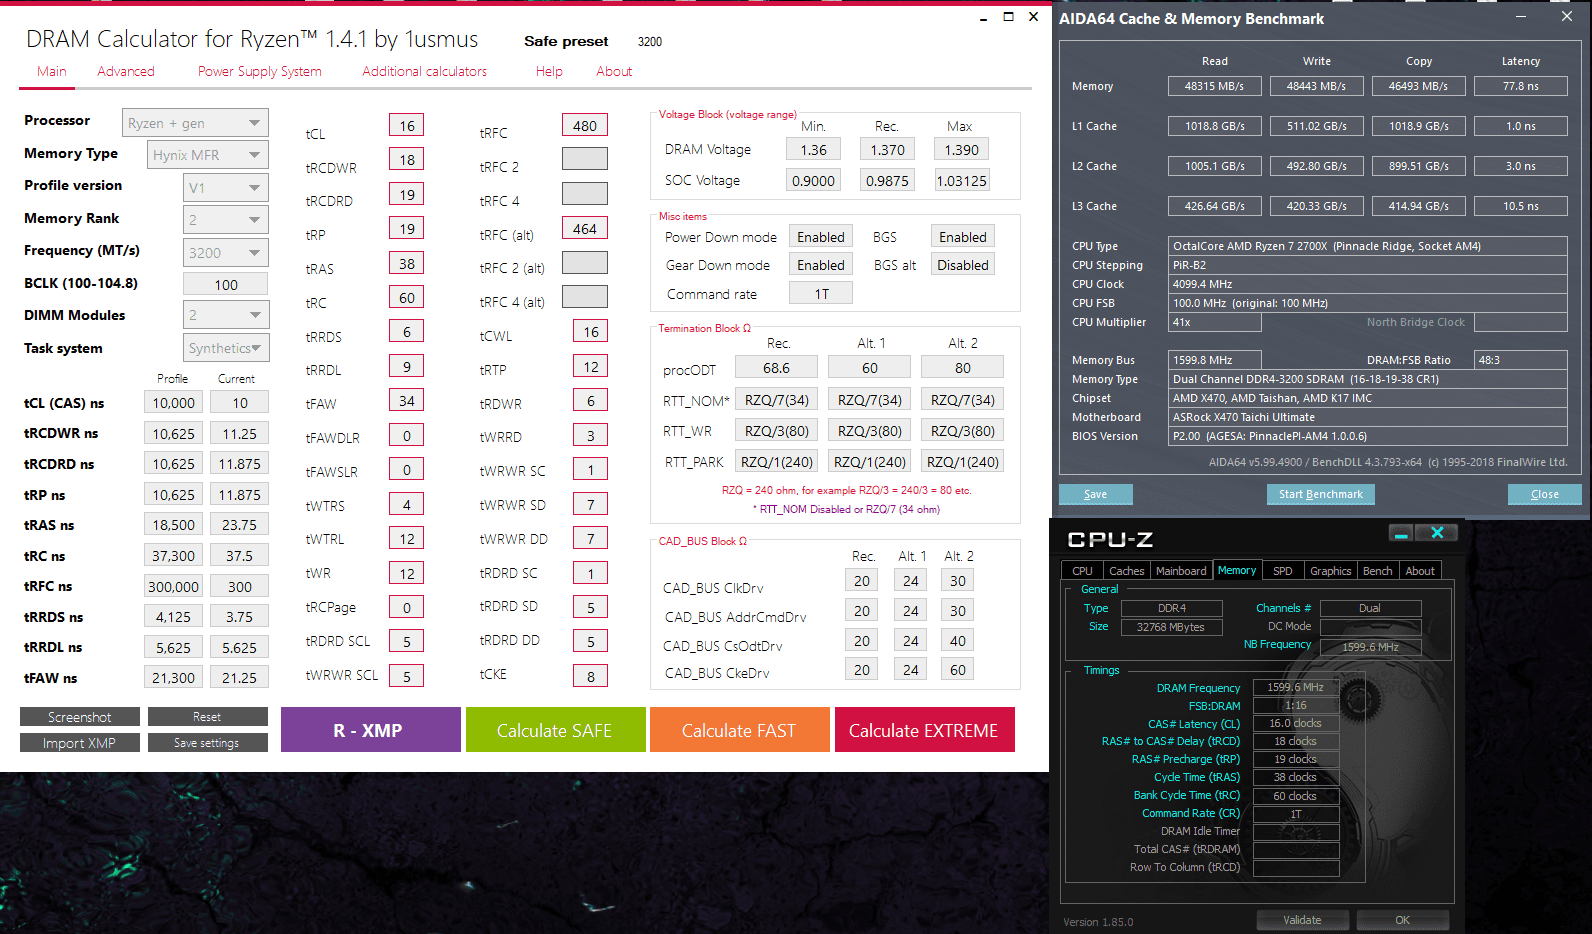Open the Graphics tab in CPU-Z
The image size is (1592, 934).
[x=1331, y=571]
